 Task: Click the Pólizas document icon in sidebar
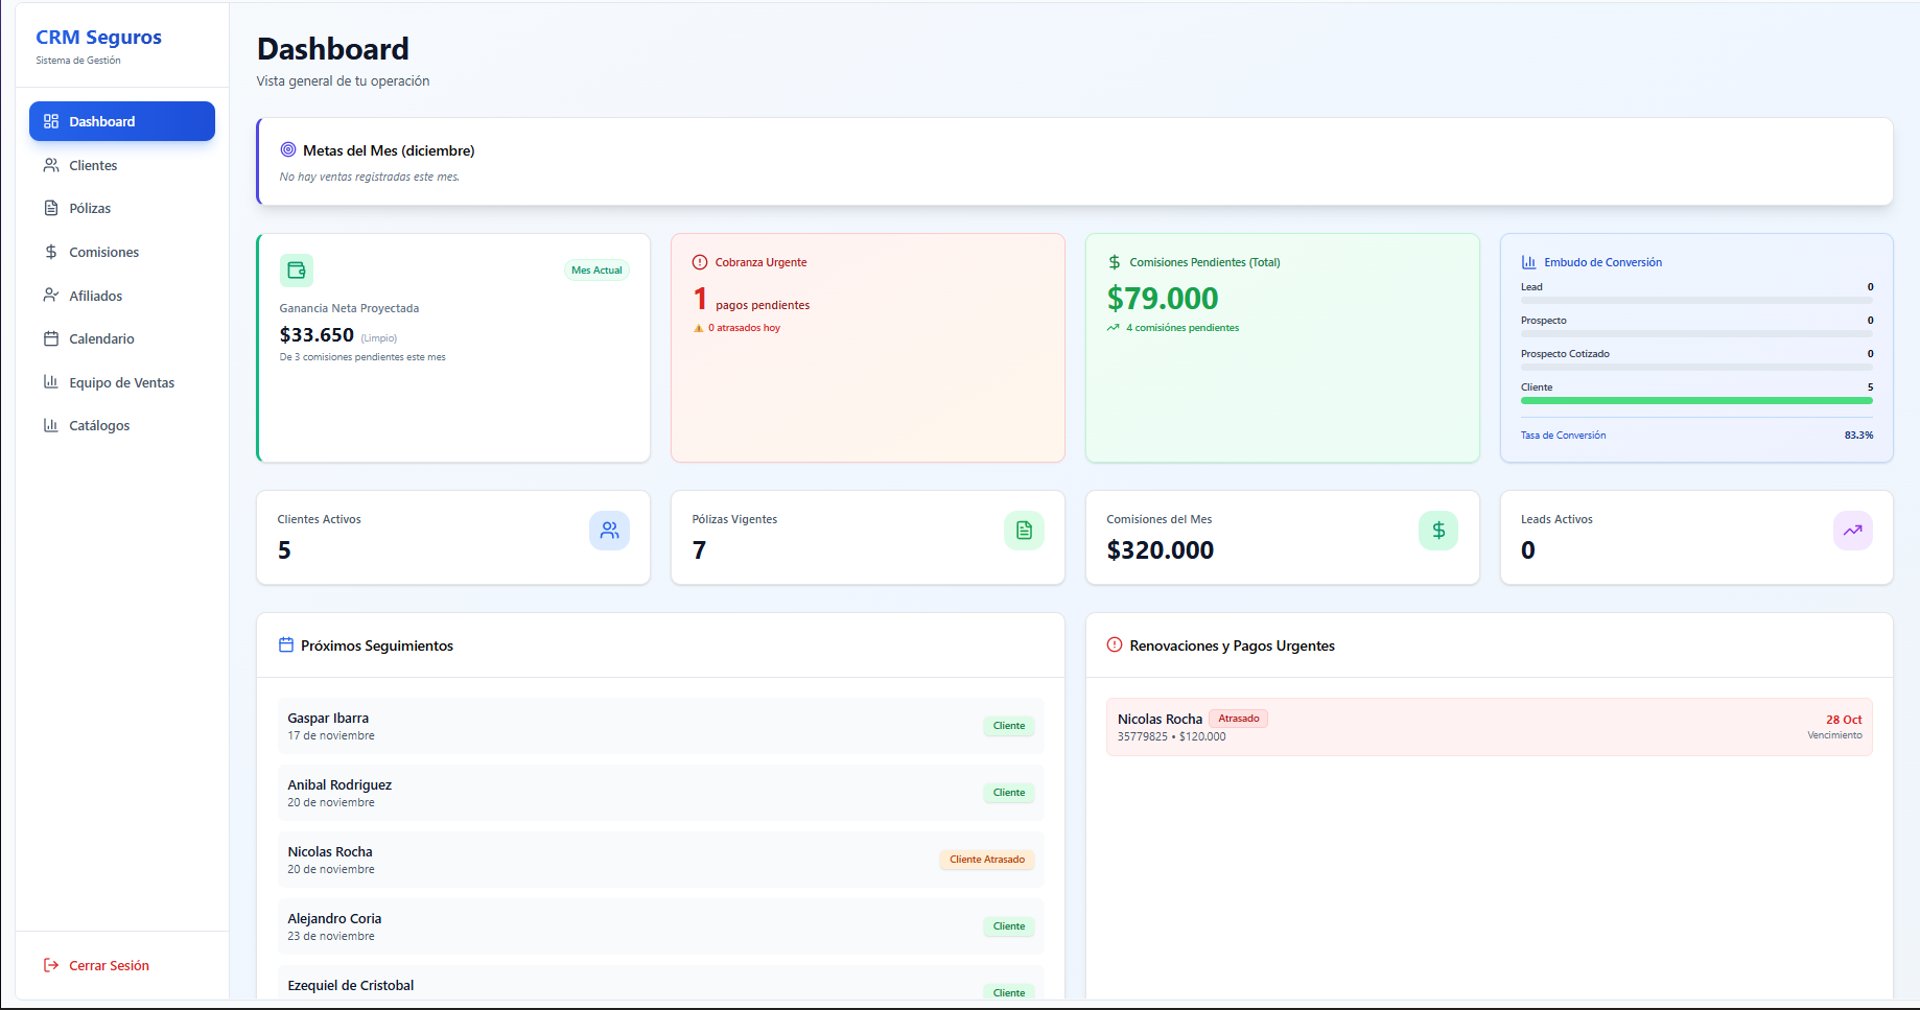click(x=51, y=208)
